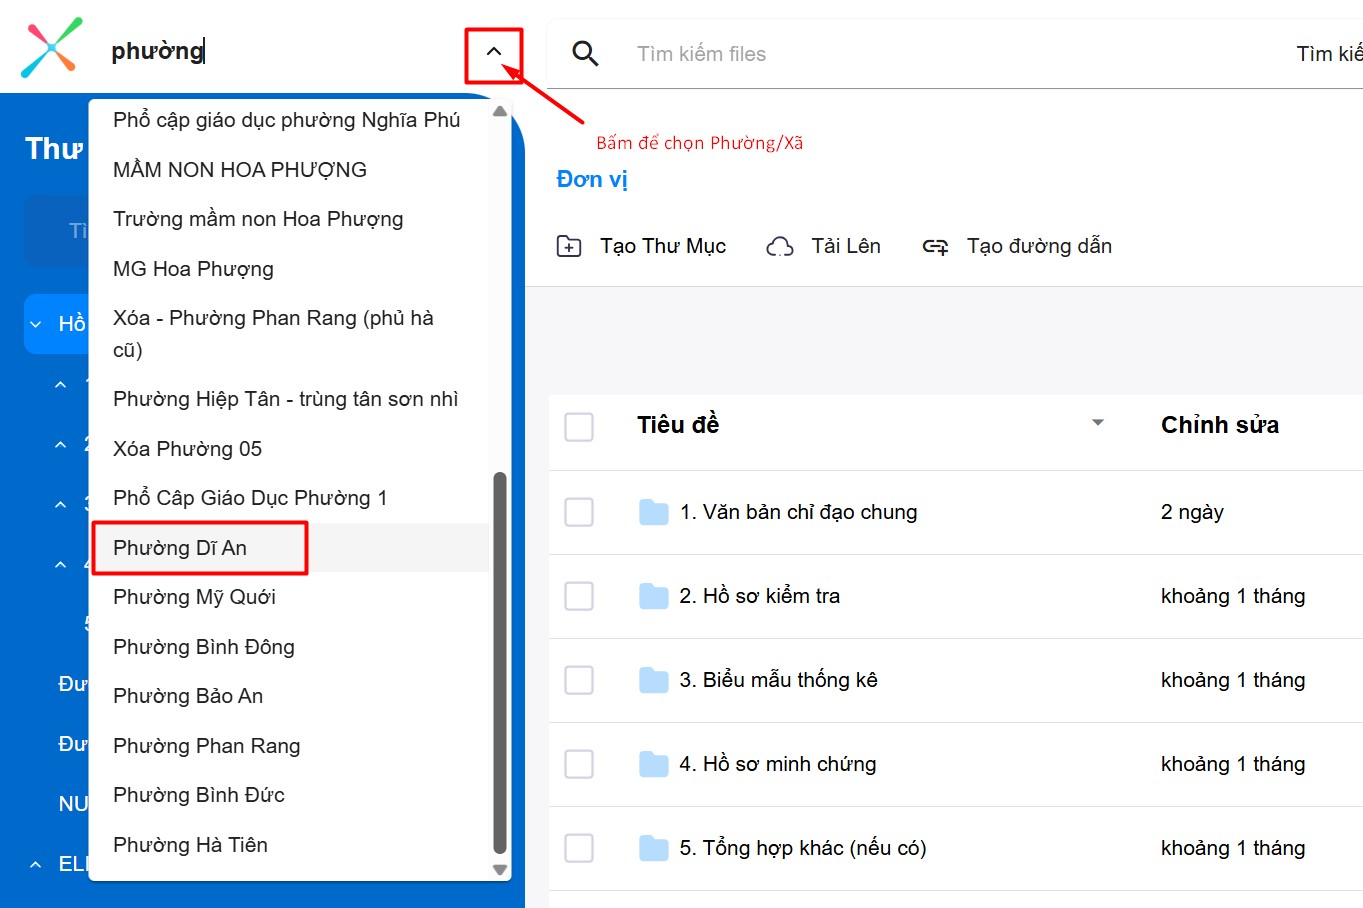Image resolution: width=1363 pixels, height=908 pixels.
Task: Expand the ELI item in the sidebar
Action: 36,865
